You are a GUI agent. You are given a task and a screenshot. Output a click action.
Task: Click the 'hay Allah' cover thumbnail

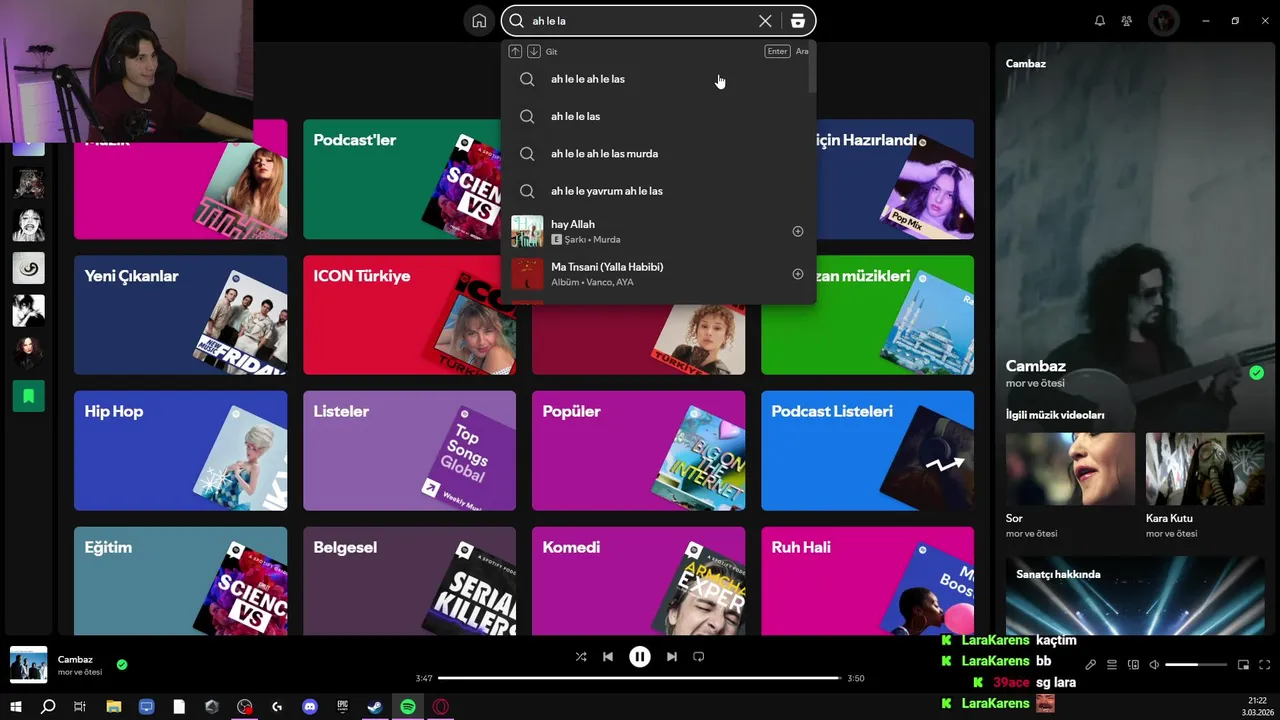(x=527, y=231)
